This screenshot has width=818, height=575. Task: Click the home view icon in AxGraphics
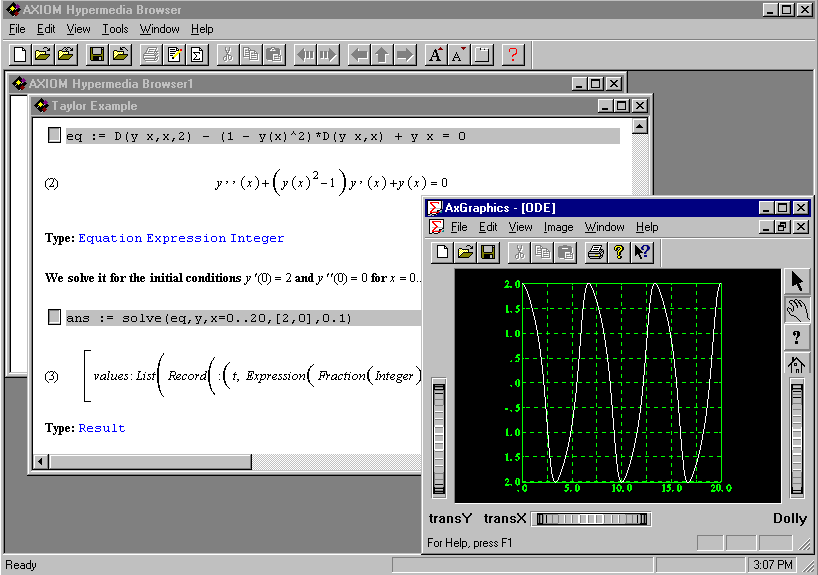[x=797, y=365]
